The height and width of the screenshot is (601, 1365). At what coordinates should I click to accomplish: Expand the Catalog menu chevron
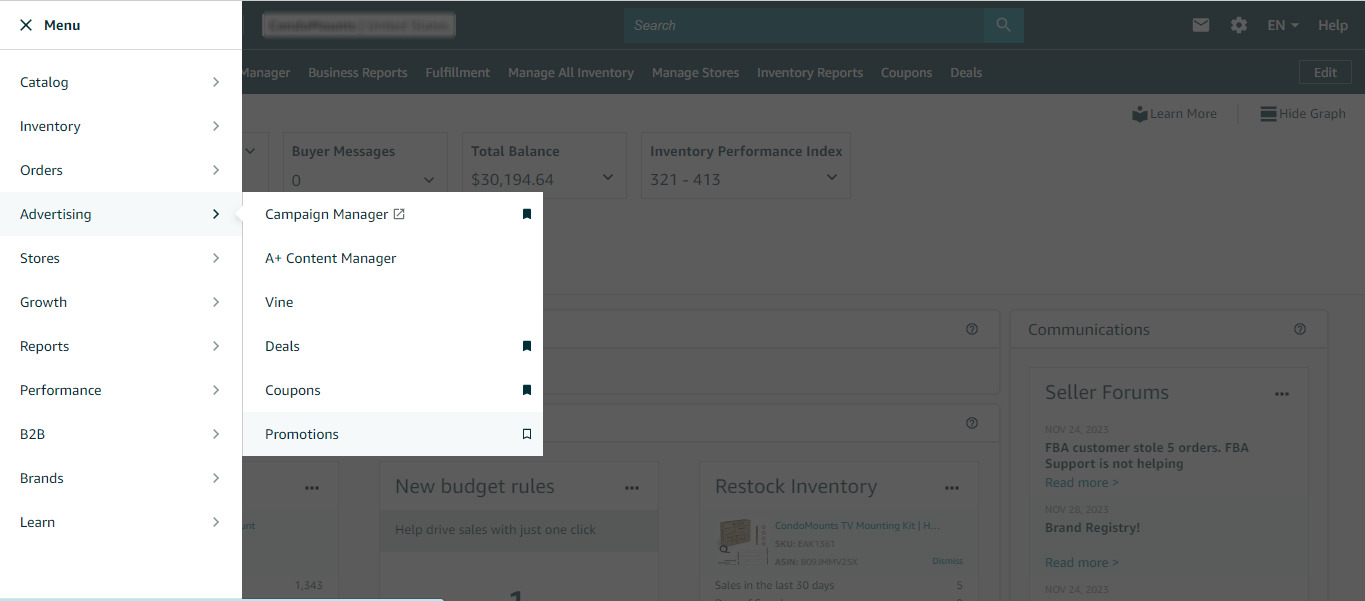(x=215, y=82)
